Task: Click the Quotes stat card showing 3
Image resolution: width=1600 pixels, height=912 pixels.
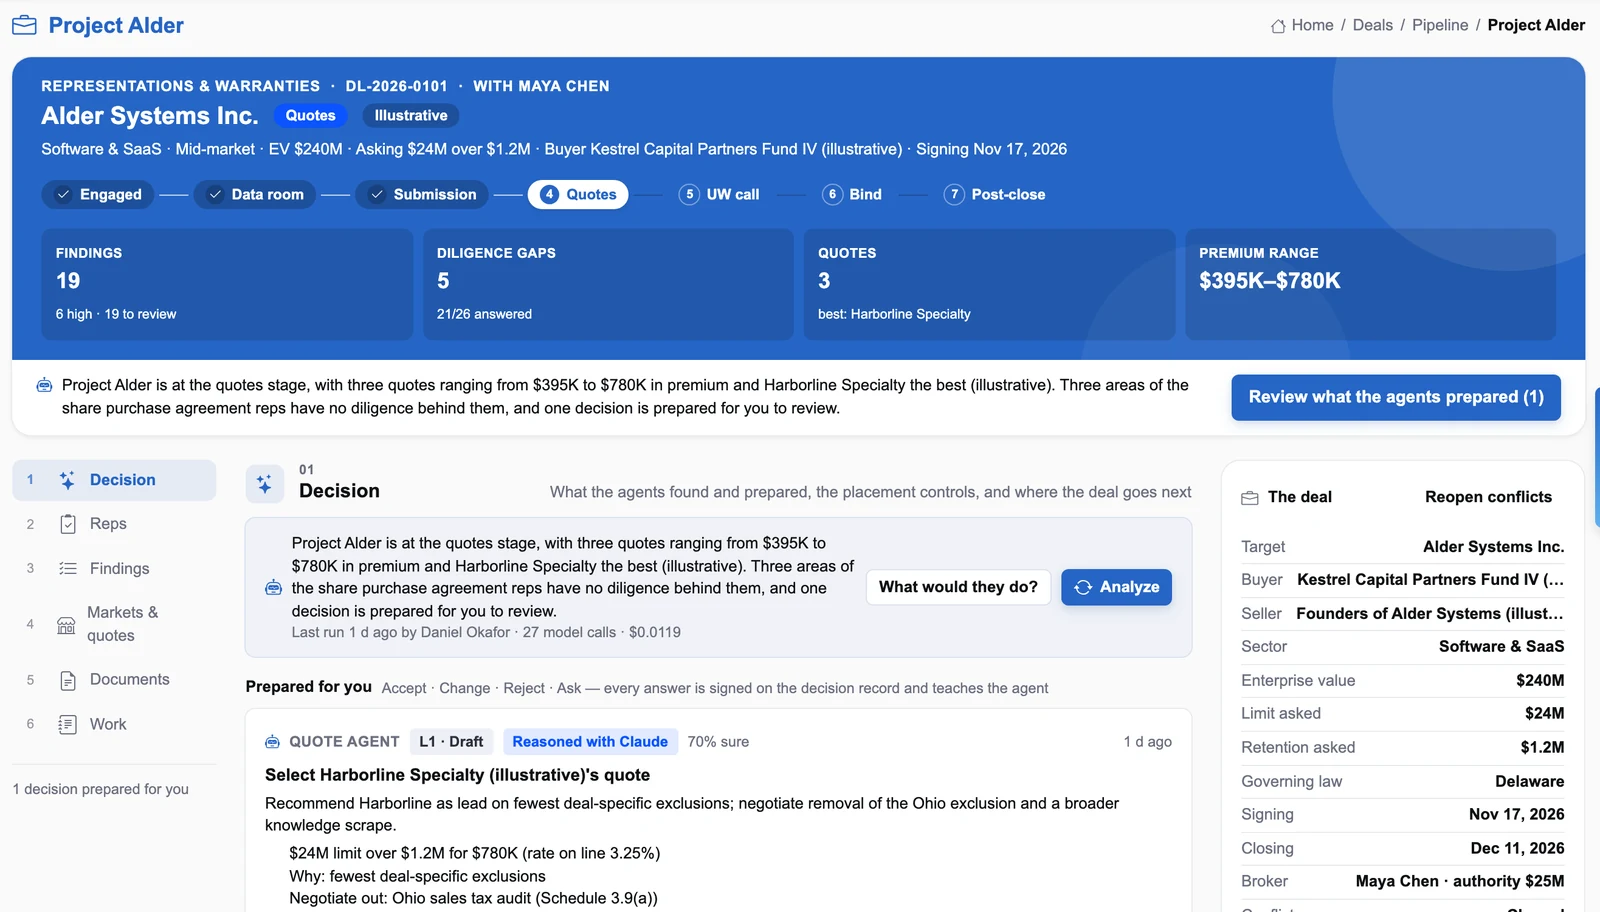Action: [989, 285]
